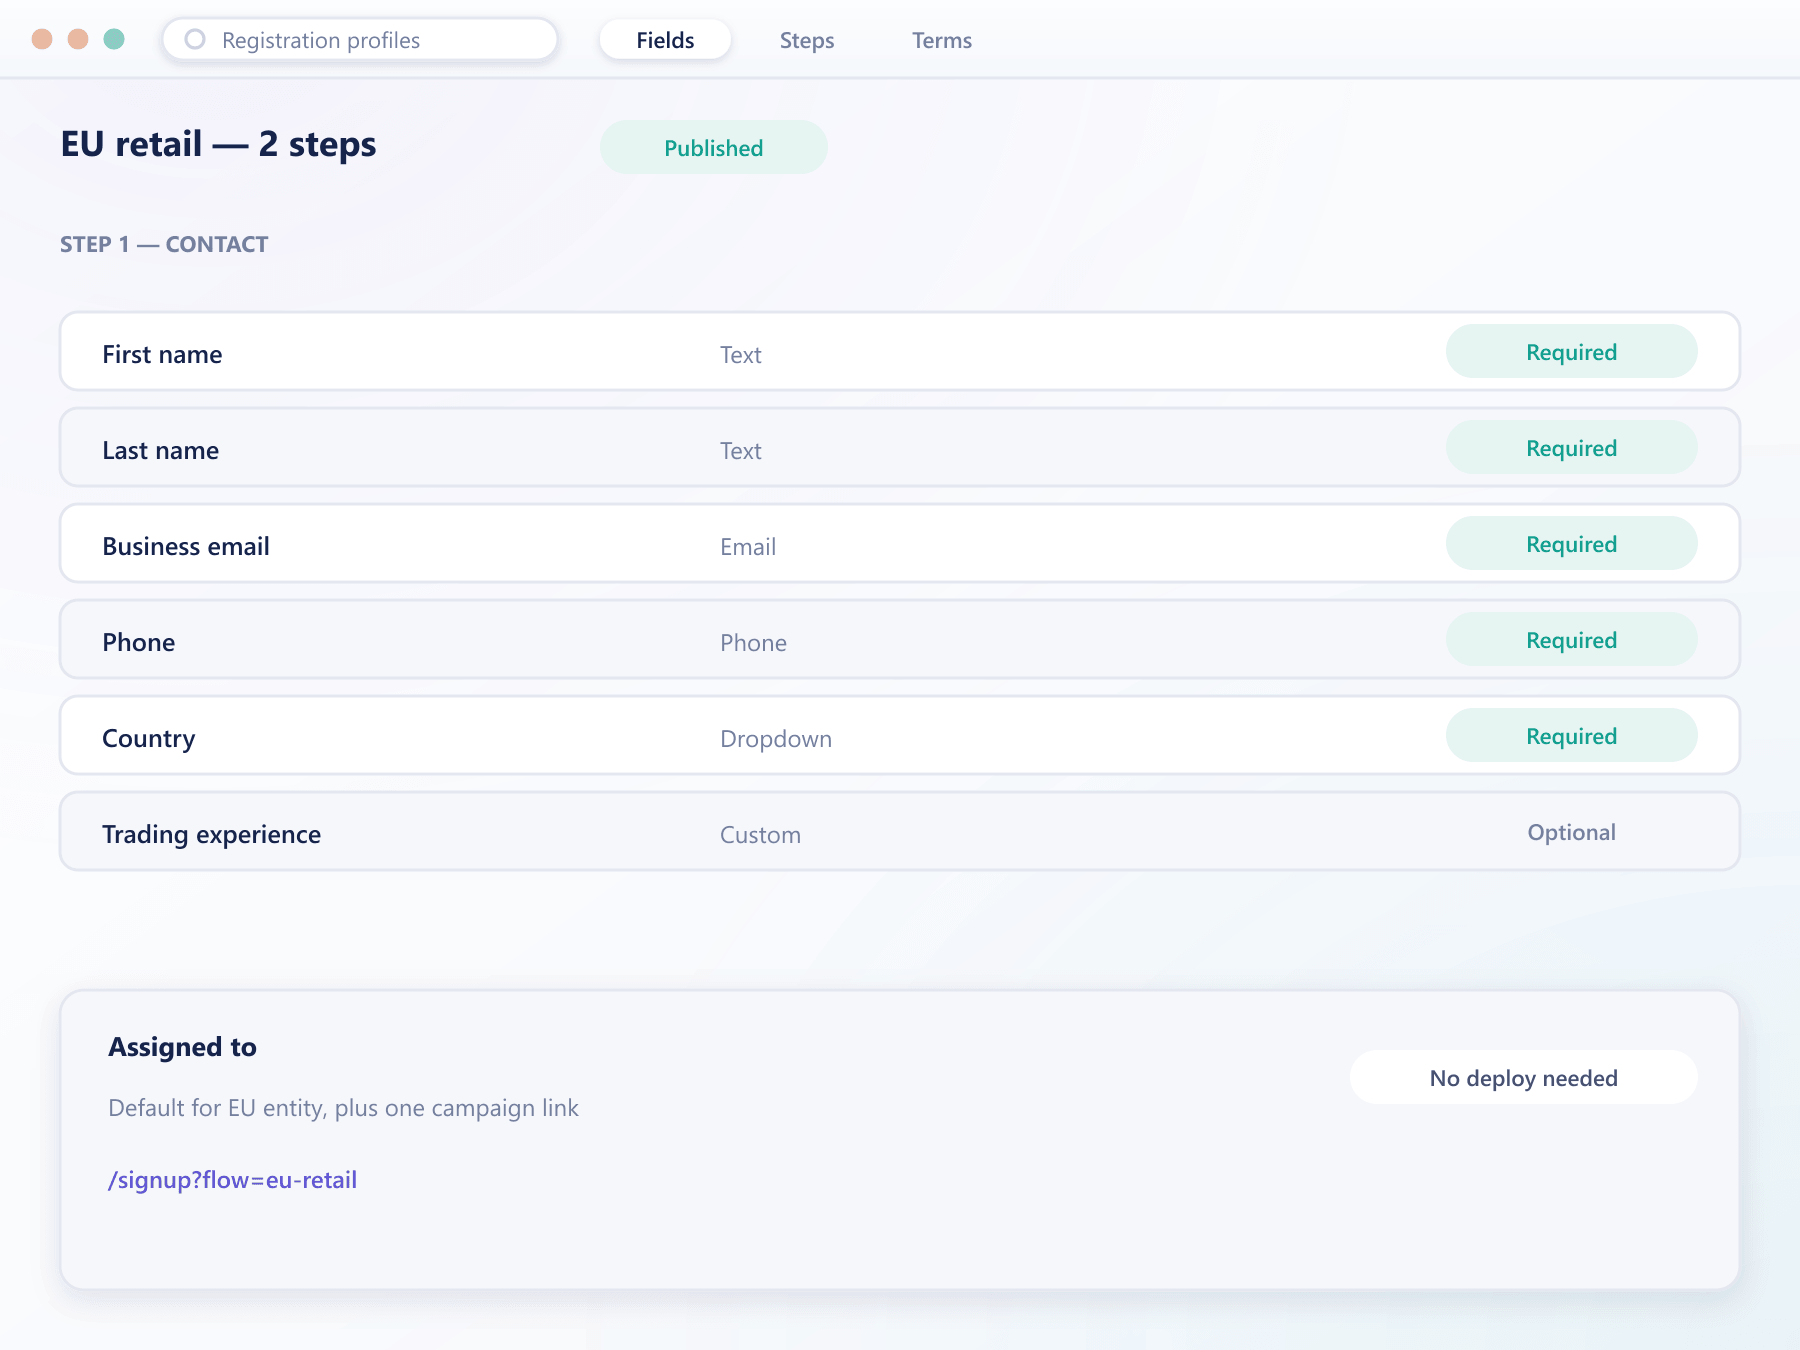Click the Dropdown type of Country
The height and width of the screenshot is (1350, 1800).
point(775,739)
